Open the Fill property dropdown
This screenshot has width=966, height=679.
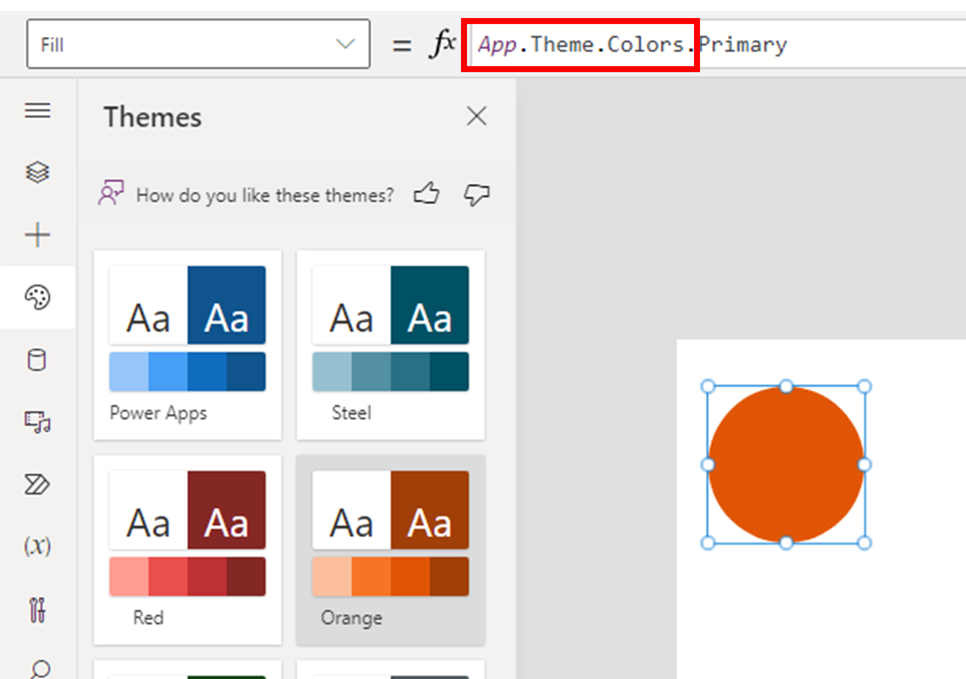(345, 44)
